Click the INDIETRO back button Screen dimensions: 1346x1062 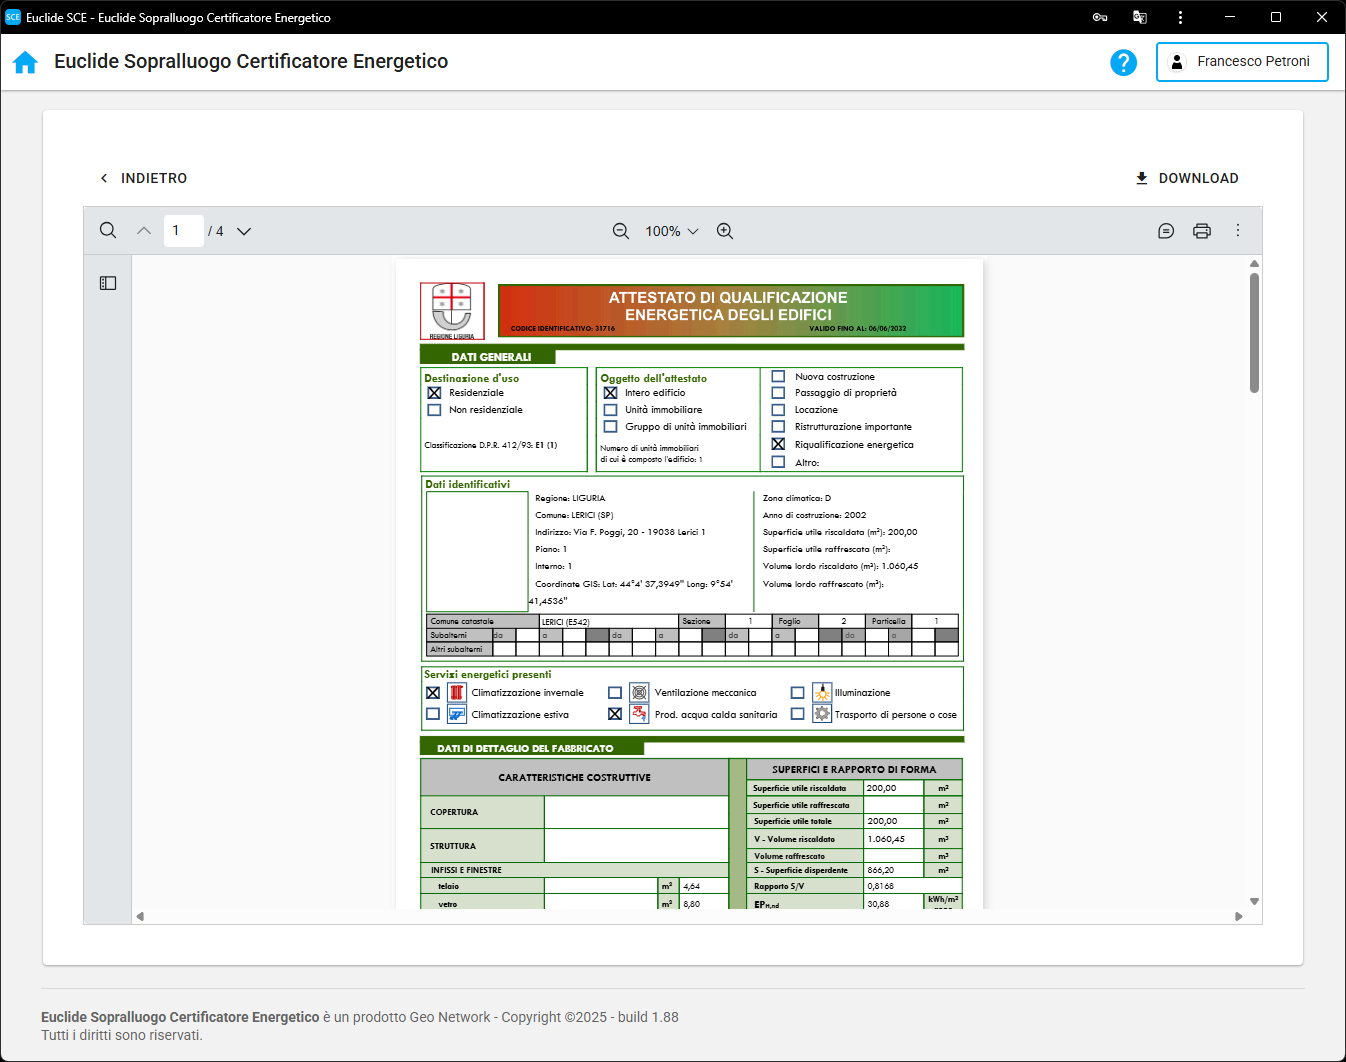pyautogui.click(x=143, y=178)
